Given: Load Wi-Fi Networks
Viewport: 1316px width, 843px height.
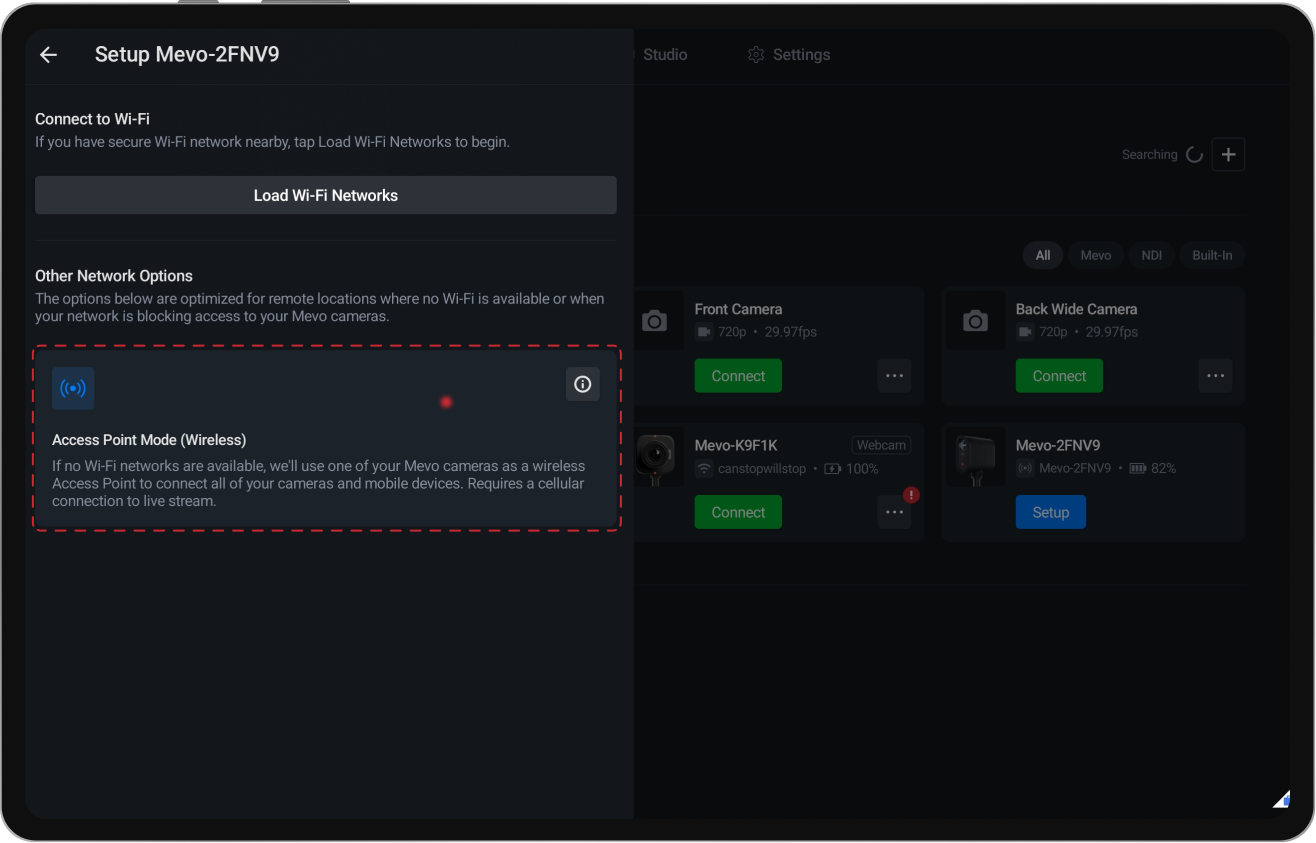Looking at the screenshot, I should 326,195.
